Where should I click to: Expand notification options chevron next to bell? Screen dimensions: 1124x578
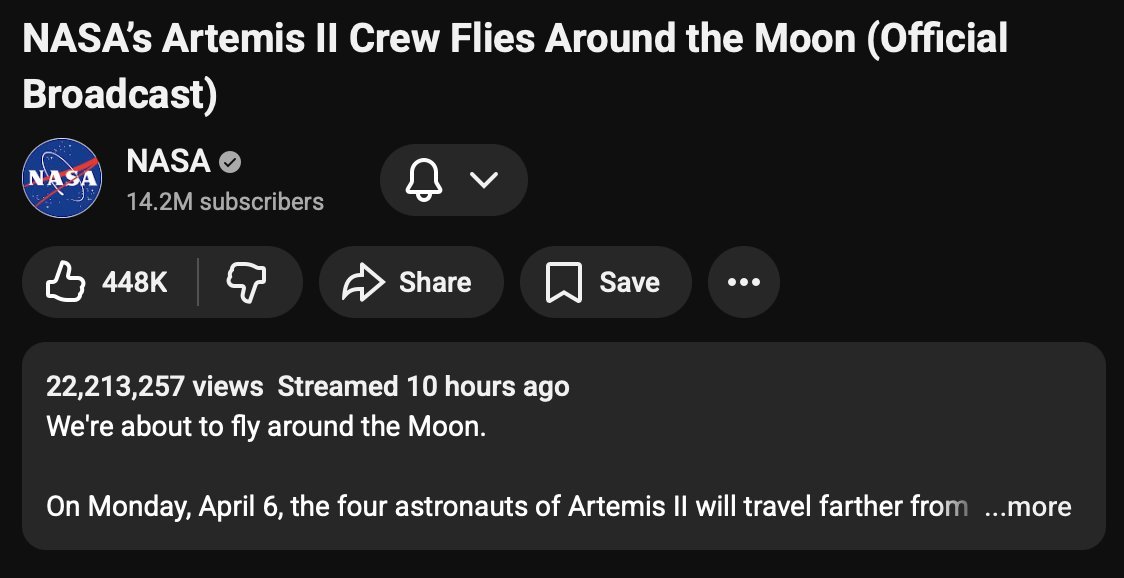[x=483, y=180]
